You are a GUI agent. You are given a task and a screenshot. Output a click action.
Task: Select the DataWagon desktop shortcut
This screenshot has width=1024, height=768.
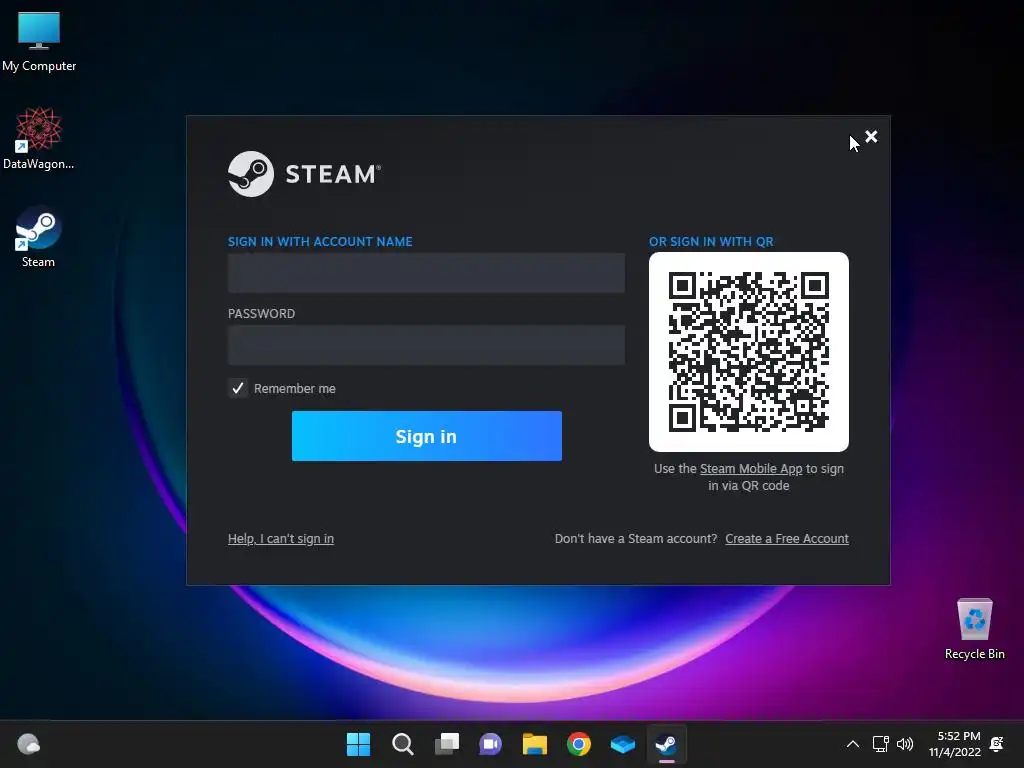coord(39,138)
